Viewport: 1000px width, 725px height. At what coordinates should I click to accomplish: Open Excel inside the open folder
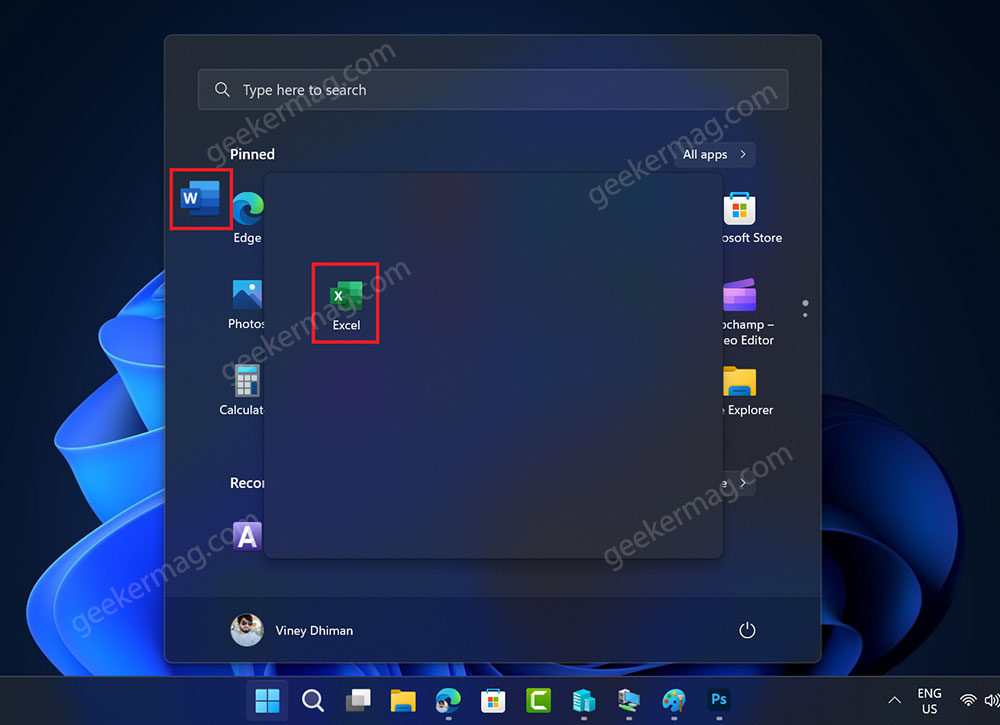point(346,305)
